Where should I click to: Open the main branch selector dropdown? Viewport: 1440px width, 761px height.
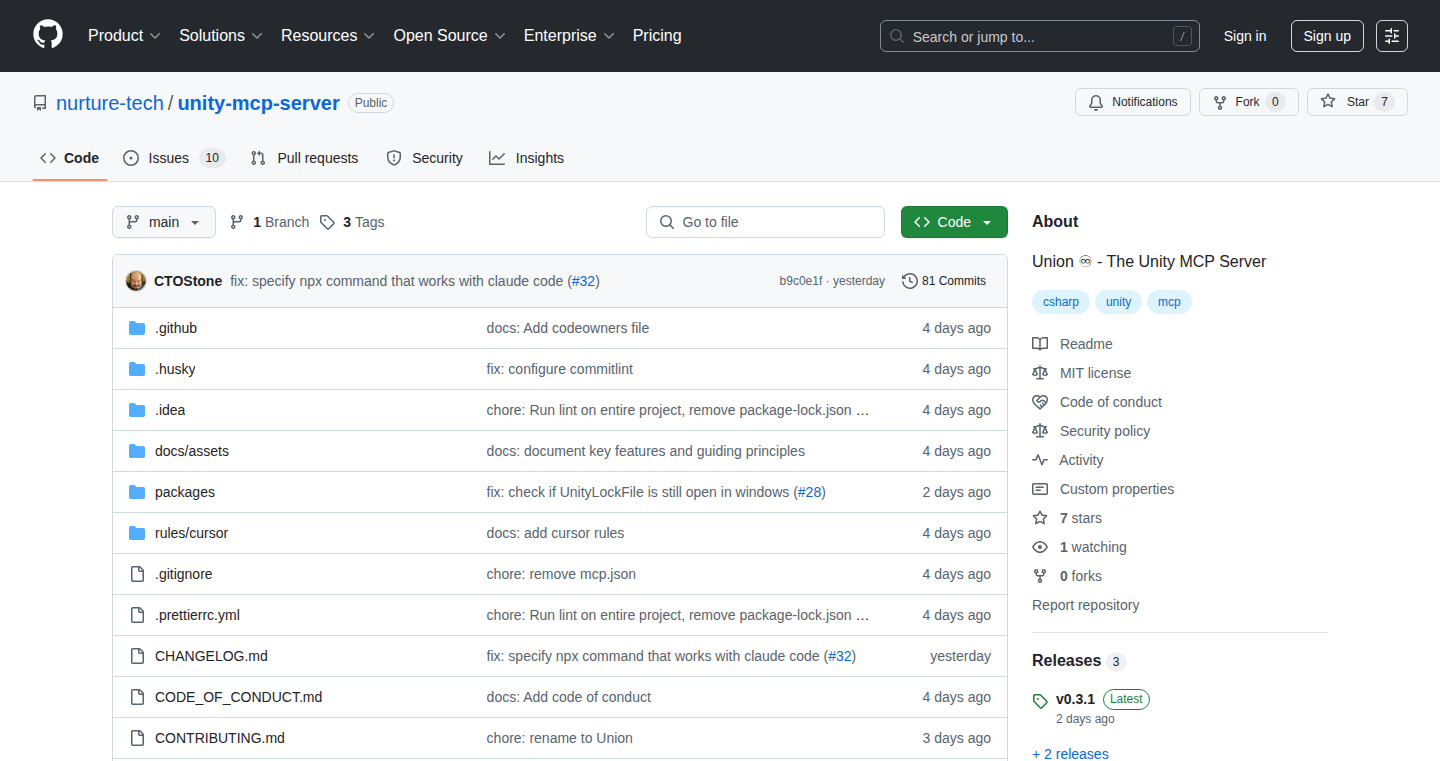[164, 222]
